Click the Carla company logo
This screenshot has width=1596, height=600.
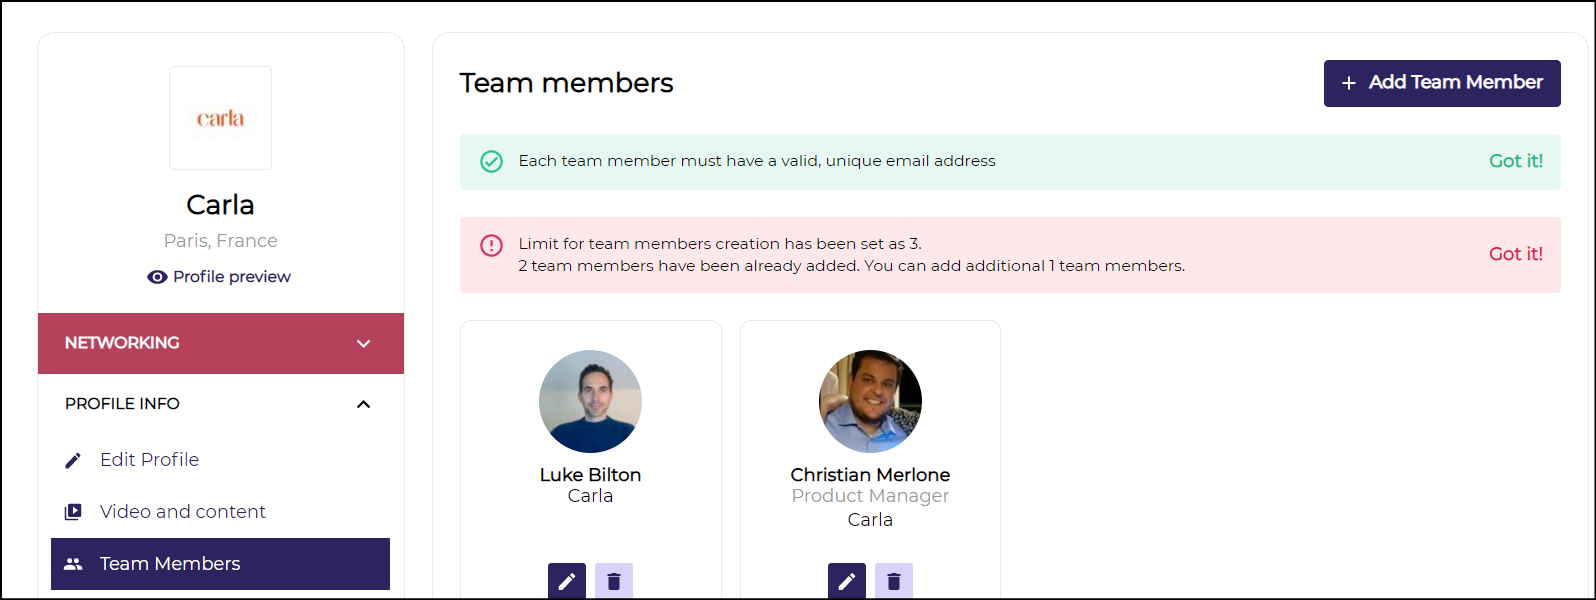pyautogui.click(x=220, y=118)
